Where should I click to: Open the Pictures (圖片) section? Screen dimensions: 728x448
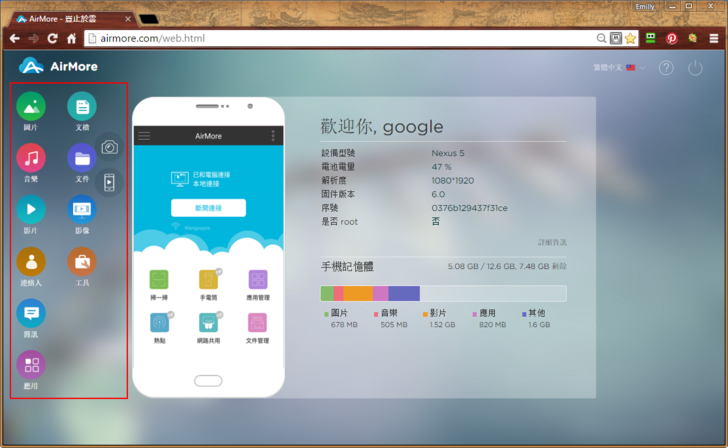coord(31,106)
